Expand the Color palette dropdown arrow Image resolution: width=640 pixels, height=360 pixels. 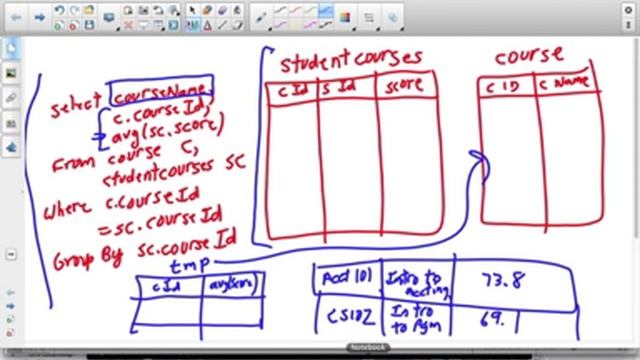[354, 29]
